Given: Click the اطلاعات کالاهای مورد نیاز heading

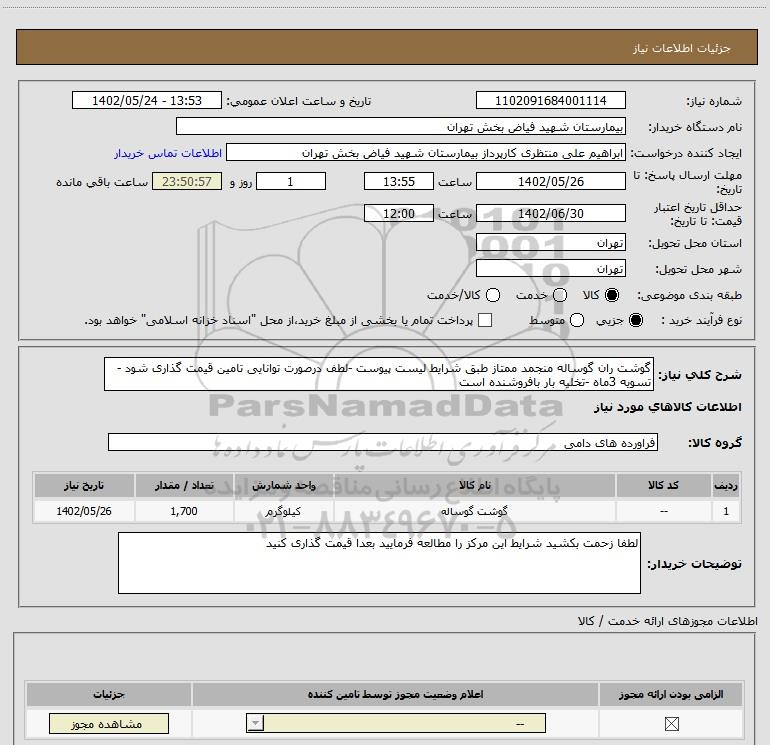Looking at the screenshot, I should pyautogui.click(x=668, y=407).
